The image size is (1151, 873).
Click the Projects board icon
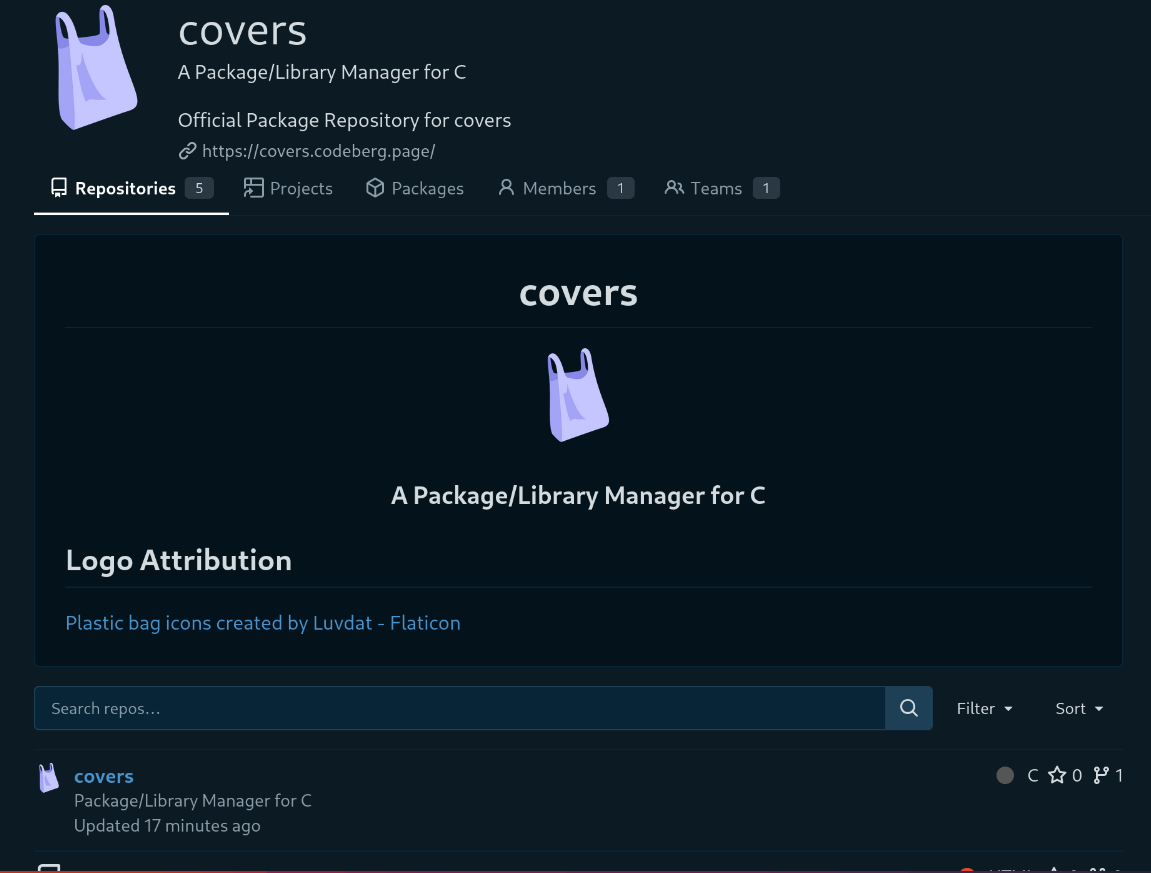coord(253,188)
